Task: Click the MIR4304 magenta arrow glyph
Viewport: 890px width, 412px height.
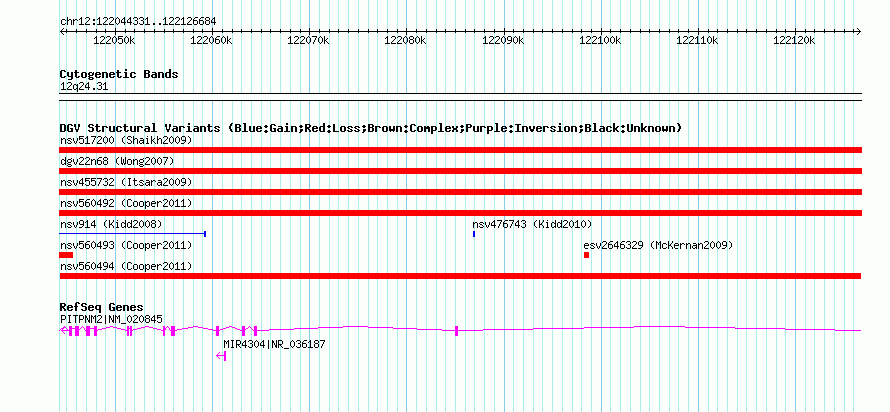Action: tap(221, 356)
